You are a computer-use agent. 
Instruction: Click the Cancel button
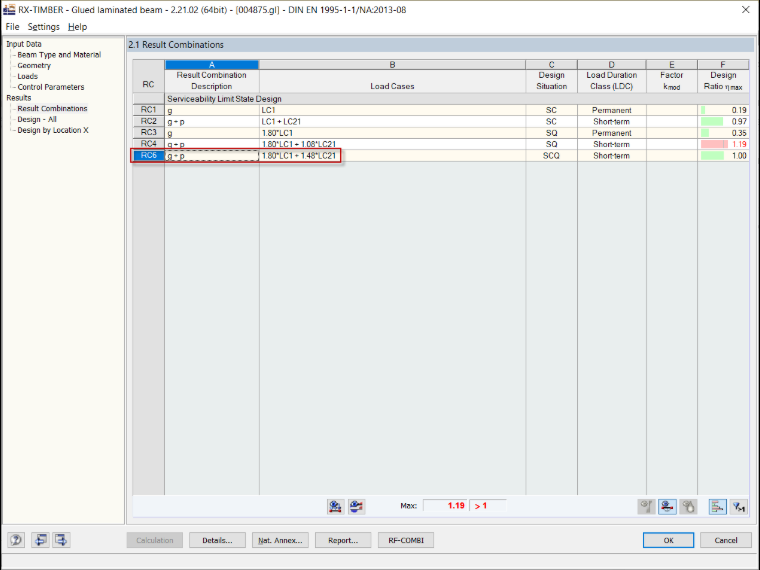click(x=726, y=540)
